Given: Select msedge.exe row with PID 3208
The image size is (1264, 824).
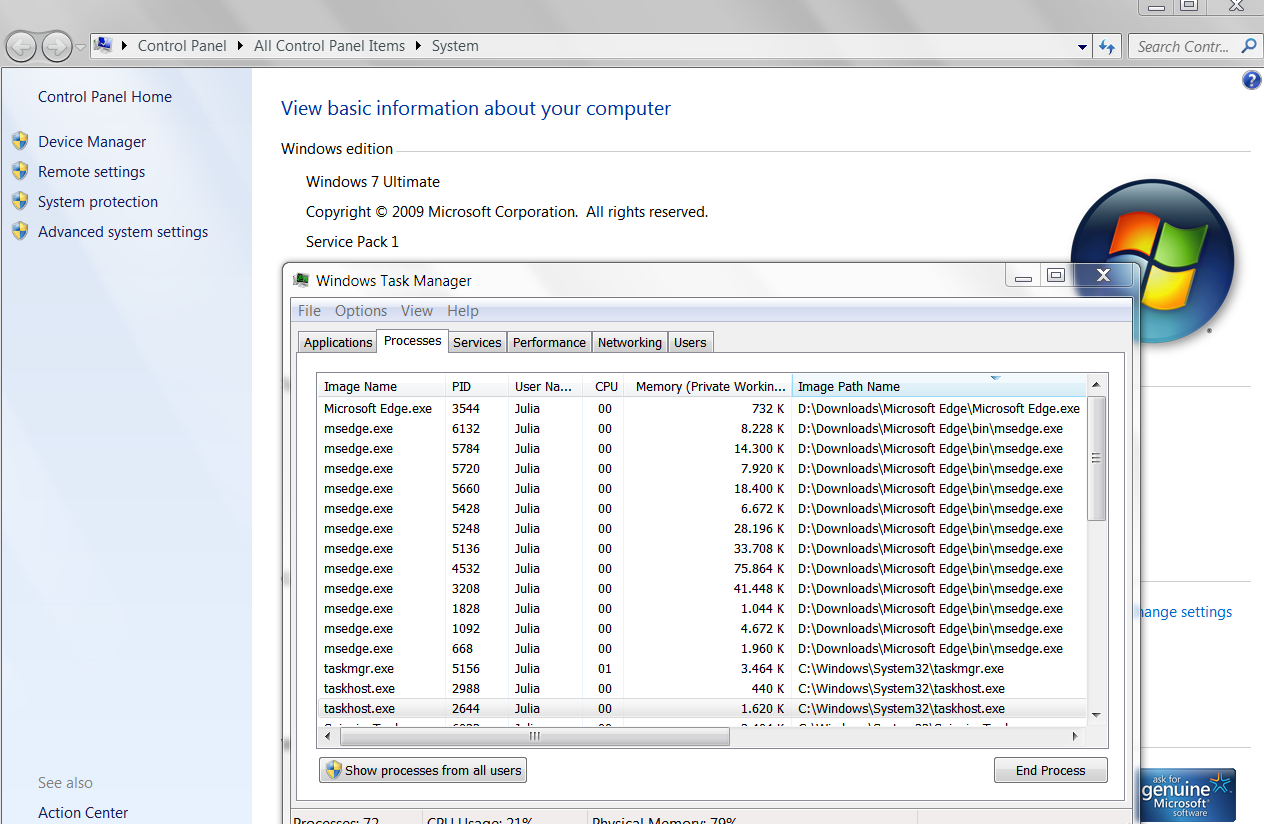Looking at the screenshot, I should (x=701, y=588).
